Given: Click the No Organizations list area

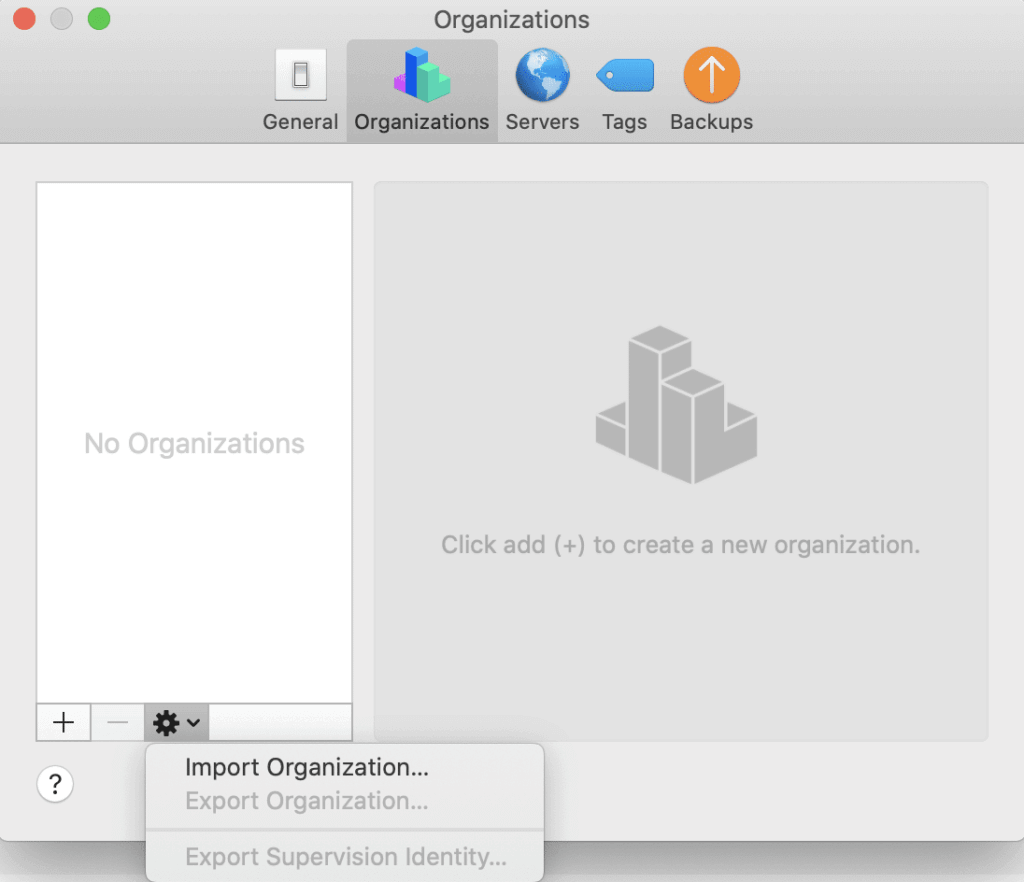Looking at the screenshot, I should pyautogui.click(x=194, y=443).
